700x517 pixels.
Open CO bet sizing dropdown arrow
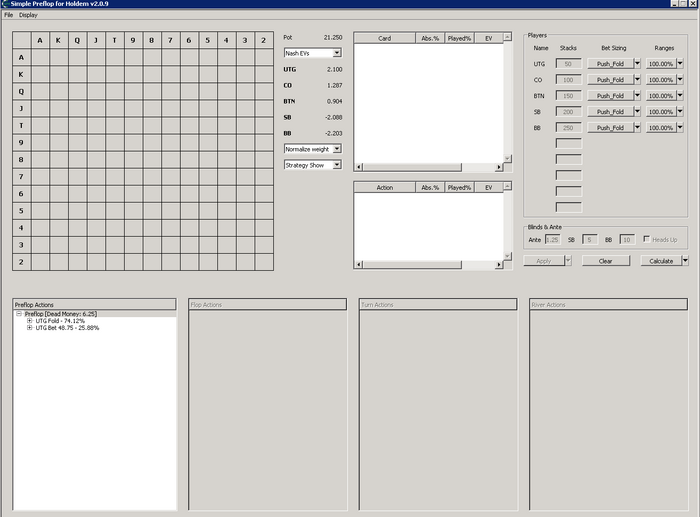(637, 79)
